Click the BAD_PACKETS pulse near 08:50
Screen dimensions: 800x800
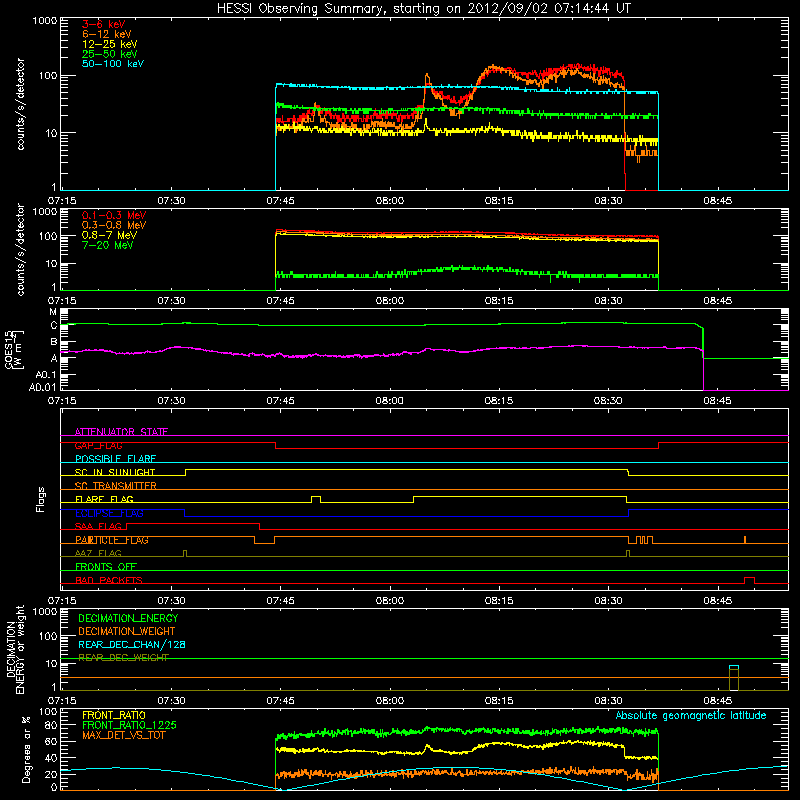(749, 580)
